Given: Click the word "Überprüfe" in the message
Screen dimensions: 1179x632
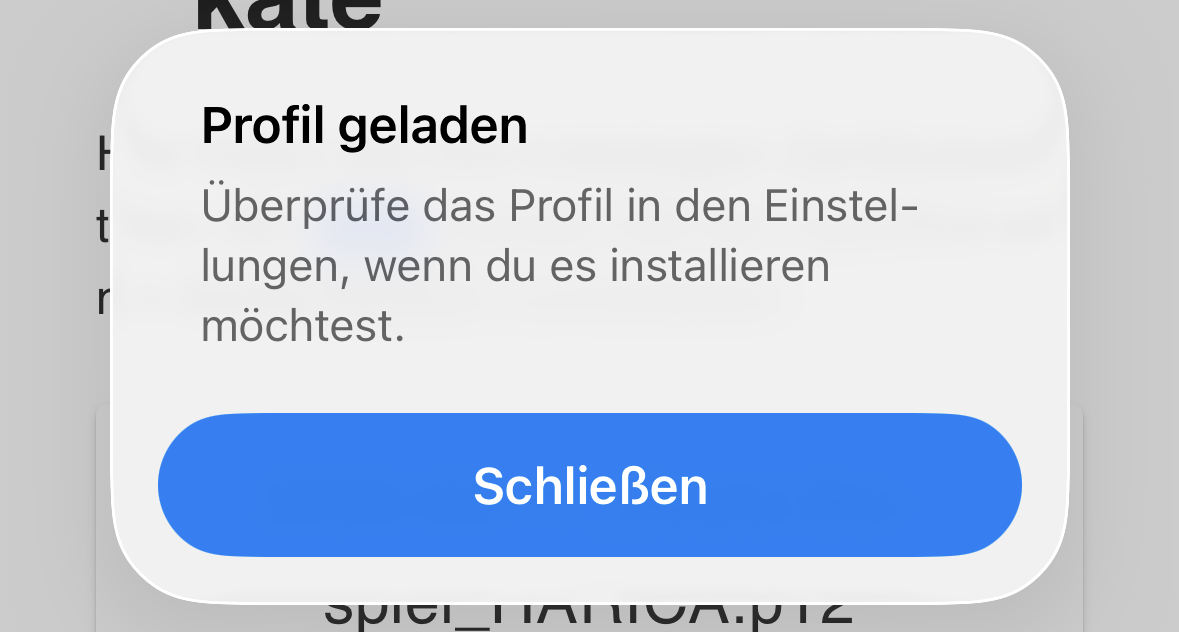Looking at the screenshot, I should tap(305, 205).
